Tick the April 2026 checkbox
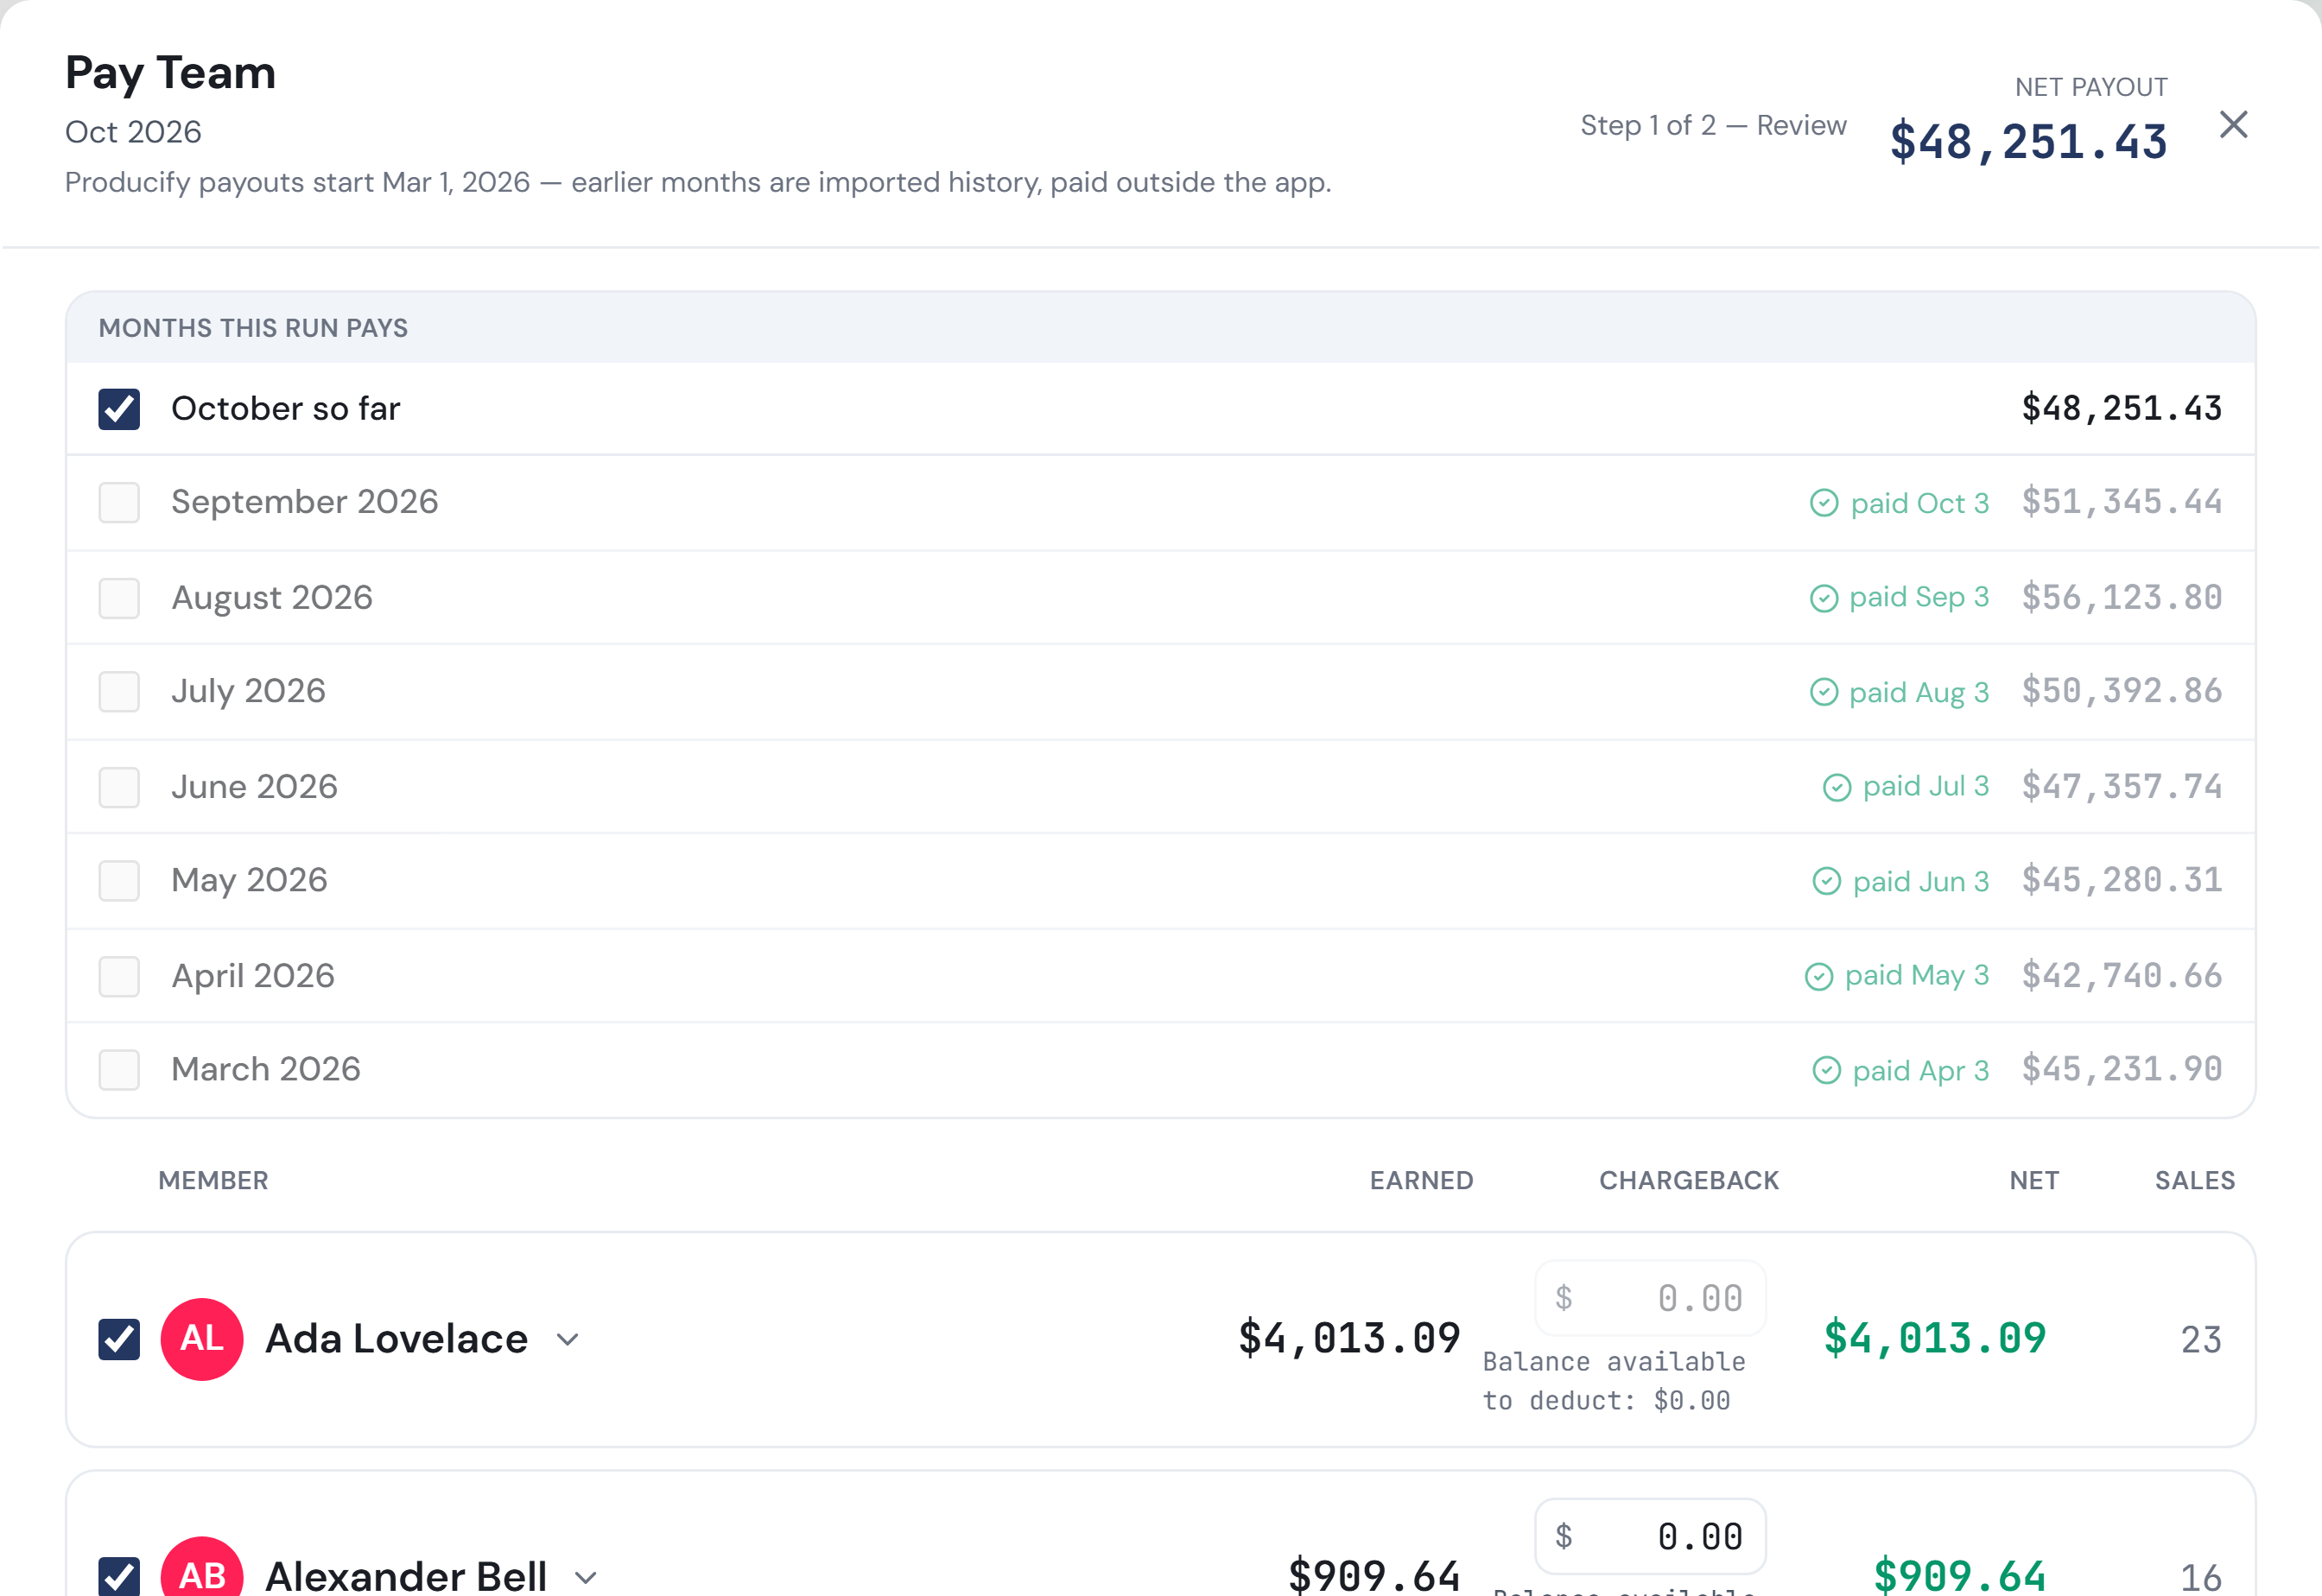 point(119,976)
